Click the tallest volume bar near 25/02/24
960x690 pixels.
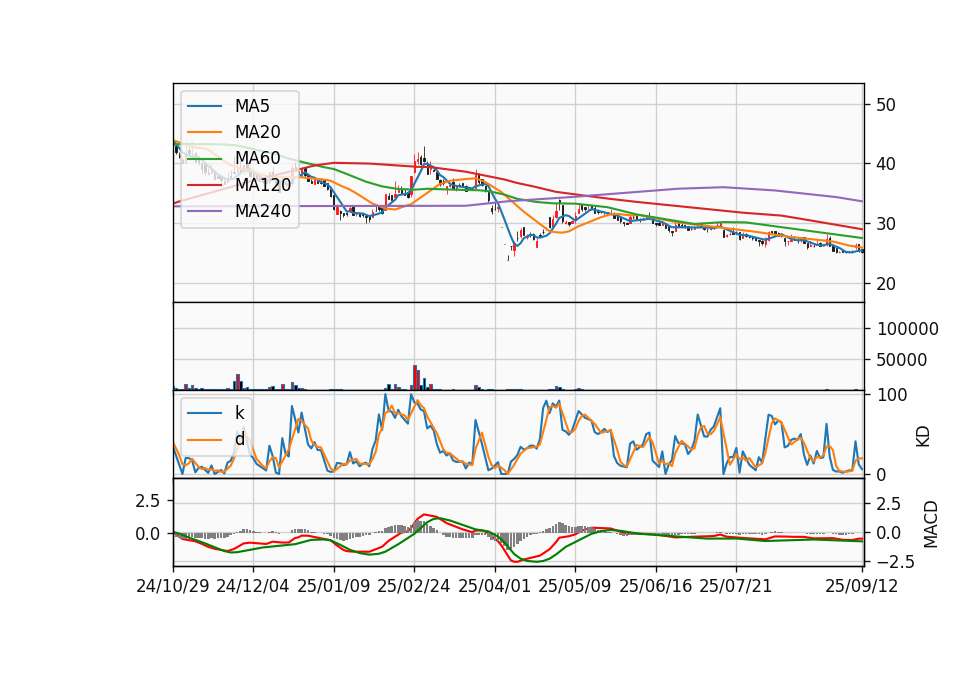[415, 378]
